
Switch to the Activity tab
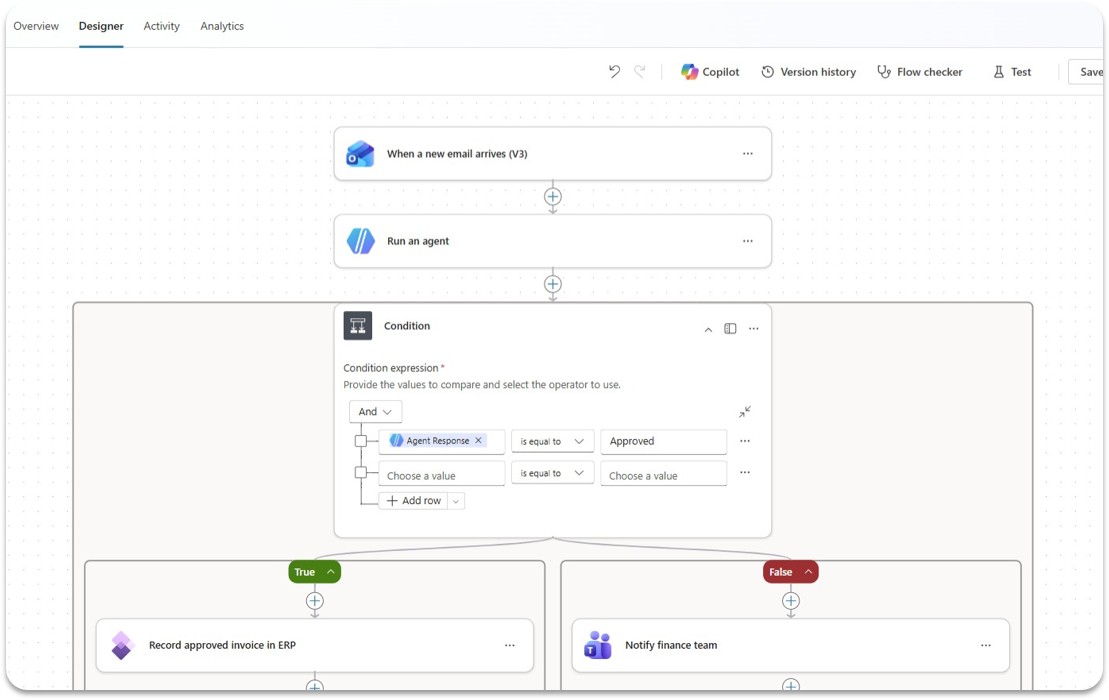pos(161,26)
